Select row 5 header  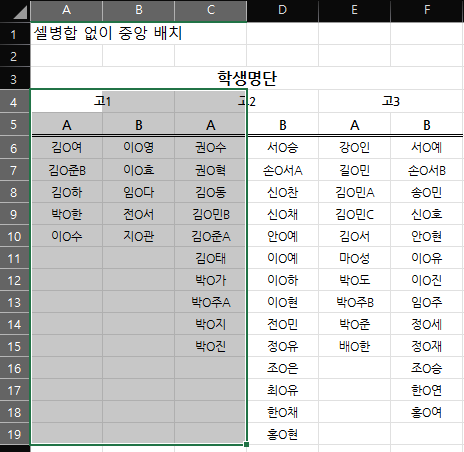click(x=15, y=124)
